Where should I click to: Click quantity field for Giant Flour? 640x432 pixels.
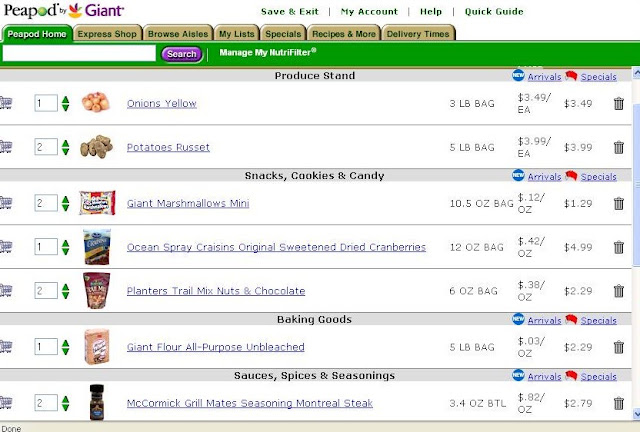coord(46,347)
